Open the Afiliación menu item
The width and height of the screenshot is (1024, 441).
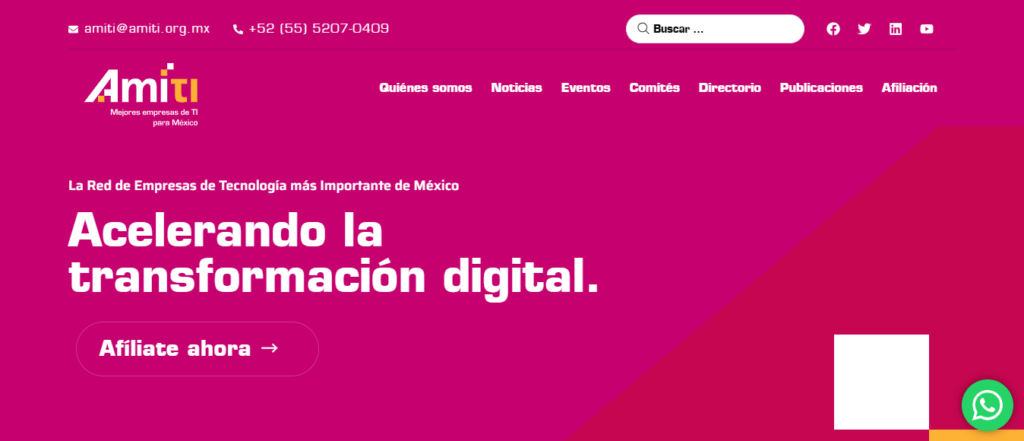click(909, 88)
